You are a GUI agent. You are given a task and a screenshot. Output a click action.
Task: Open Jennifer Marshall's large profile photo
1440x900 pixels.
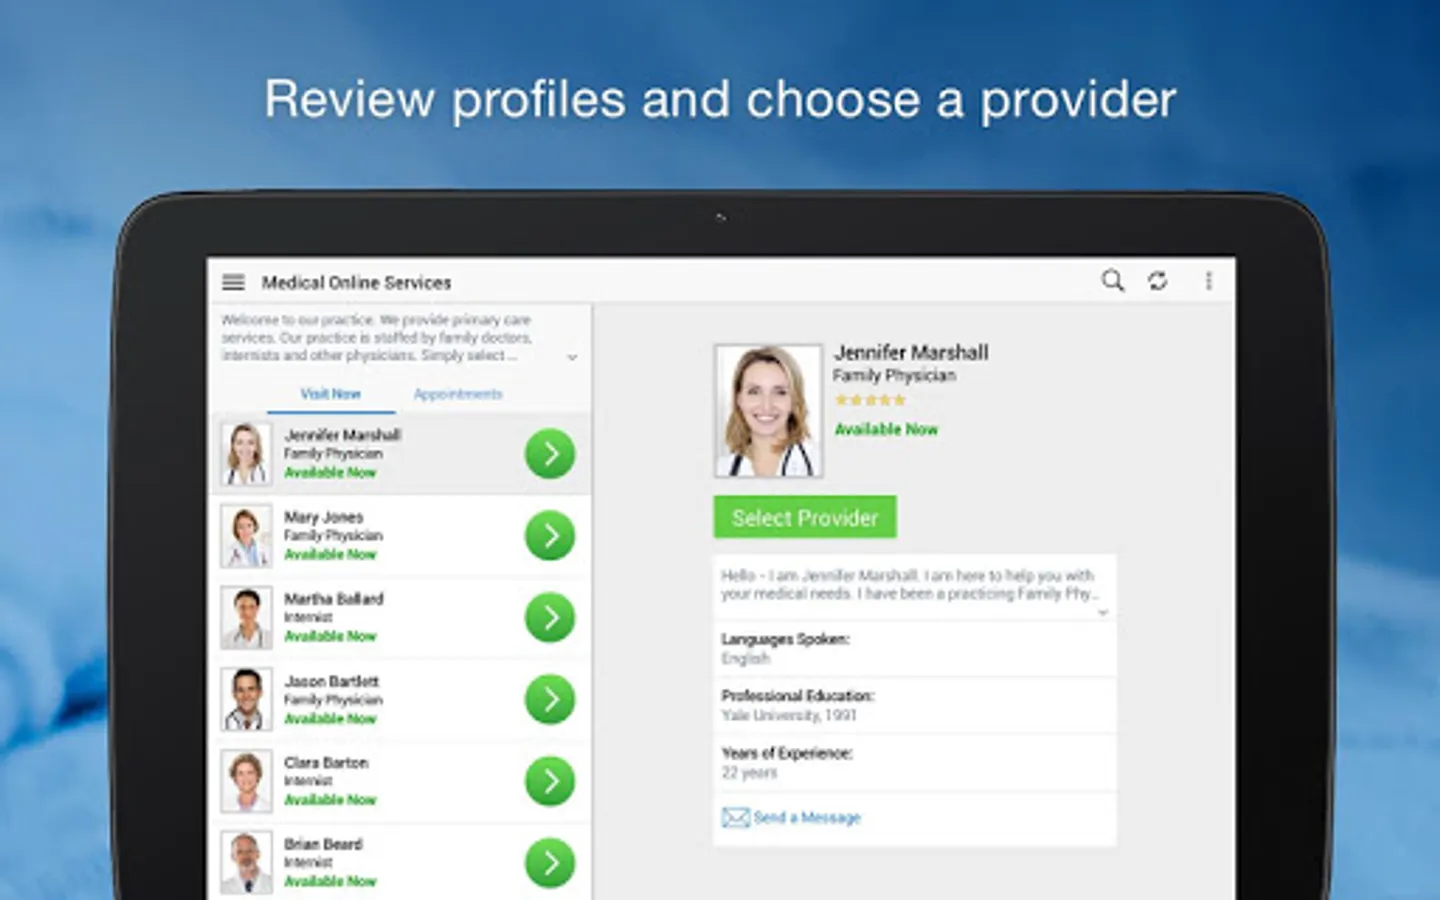pyautogui.click(x=768, y=411)
